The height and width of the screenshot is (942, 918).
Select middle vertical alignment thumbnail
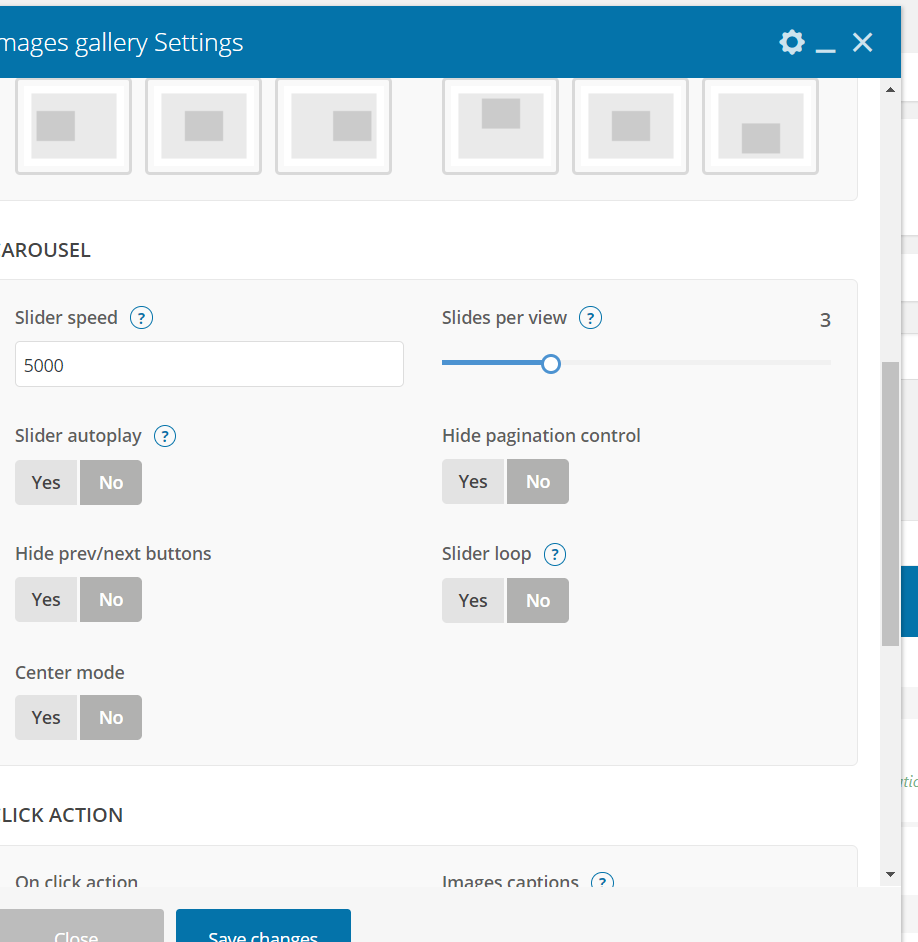click(x=630, y=126)
